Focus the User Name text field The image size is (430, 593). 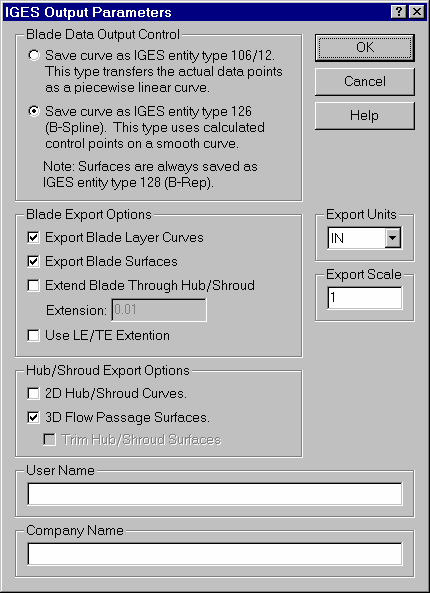[215, 494]
